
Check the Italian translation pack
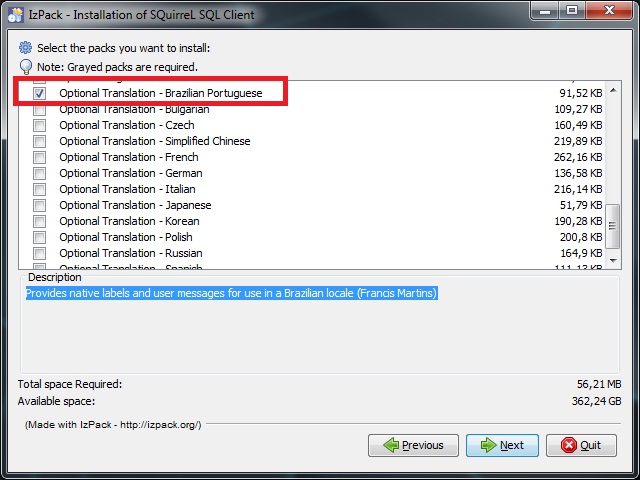pyautogui.click(x=40, y=189)
